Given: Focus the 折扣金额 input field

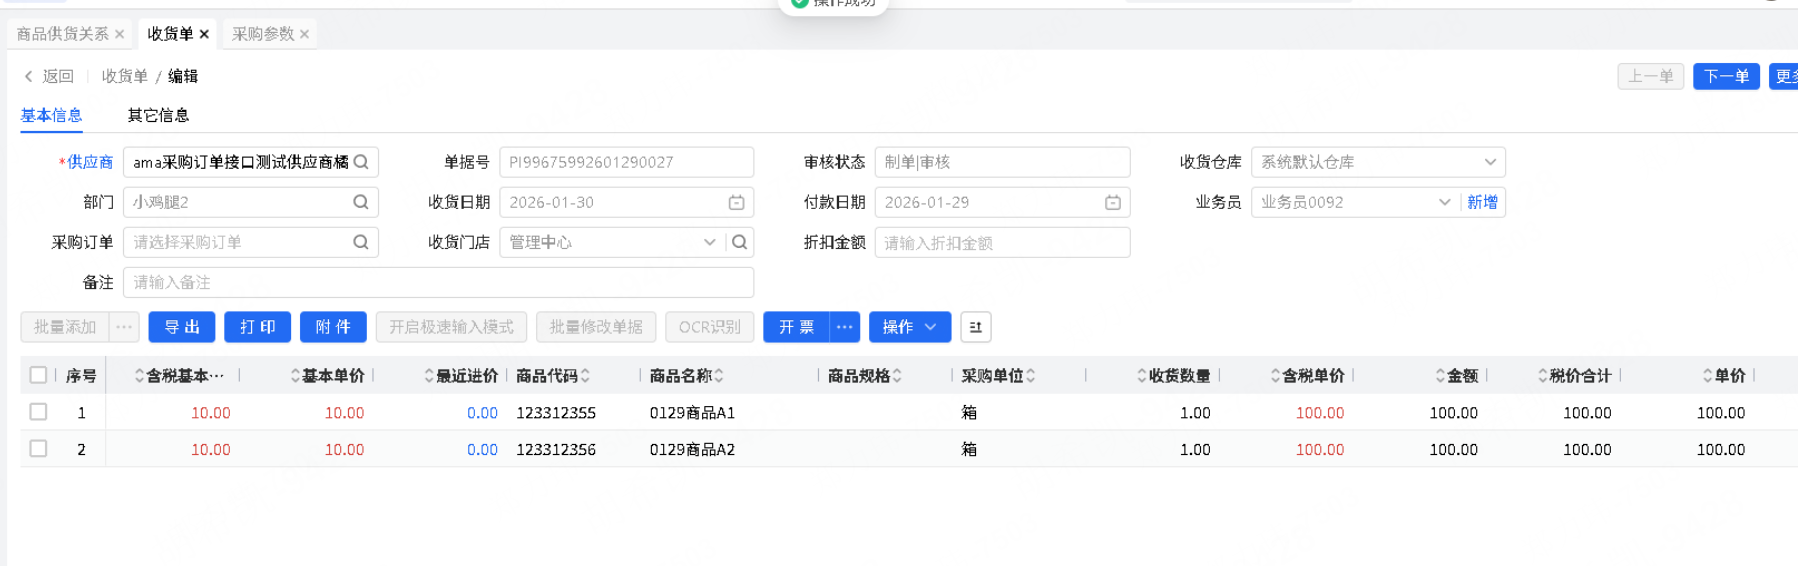Looking at the screenshot, I should pos(1002,242).
